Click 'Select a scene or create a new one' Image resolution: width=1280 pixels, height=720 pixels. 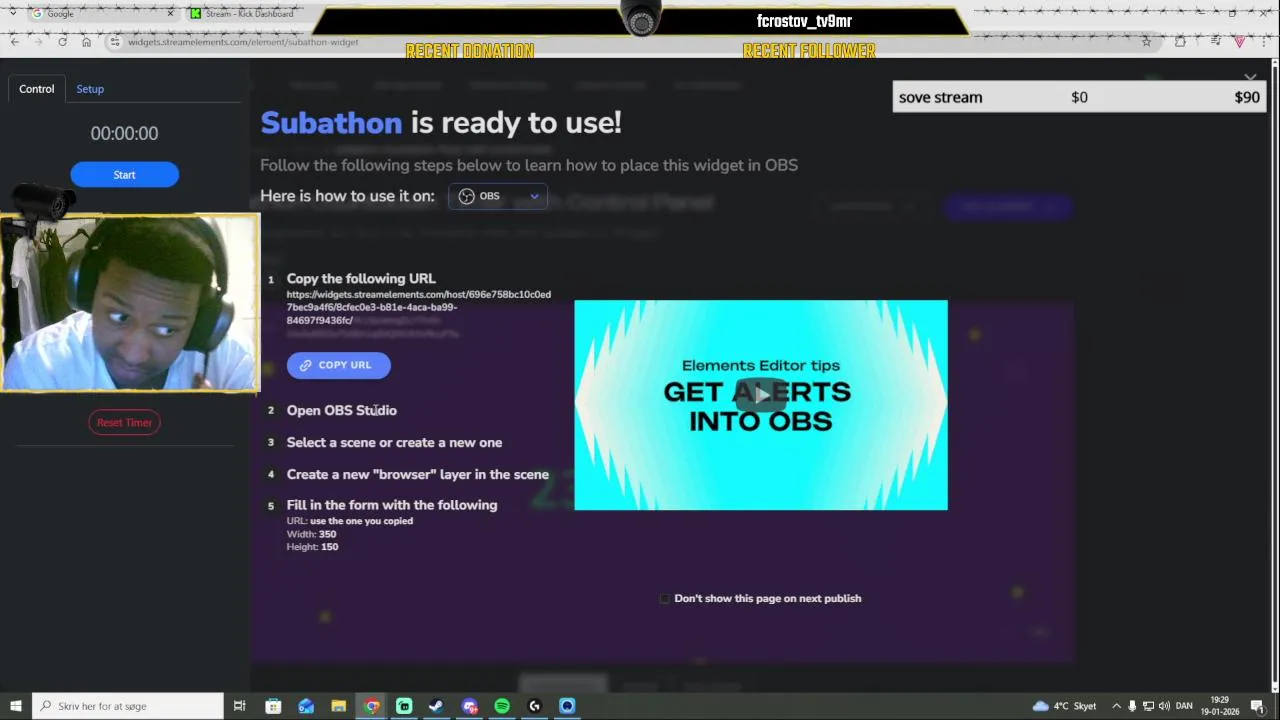pyautogui.click(x=394, y=442)
